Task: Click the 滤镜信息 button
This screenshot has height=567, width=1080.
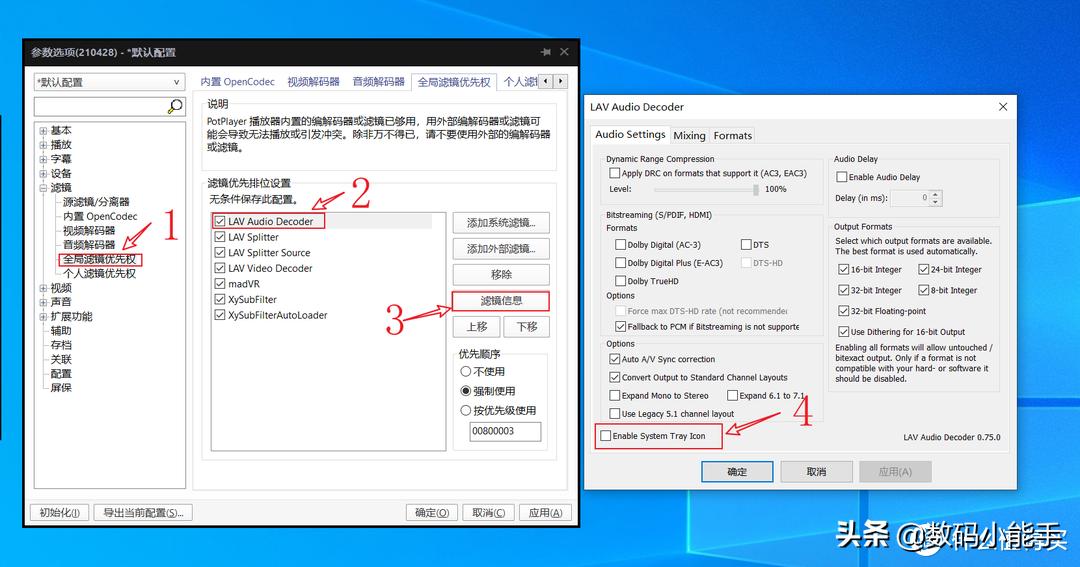Action: pyautogui.click(x=501, y=300)
